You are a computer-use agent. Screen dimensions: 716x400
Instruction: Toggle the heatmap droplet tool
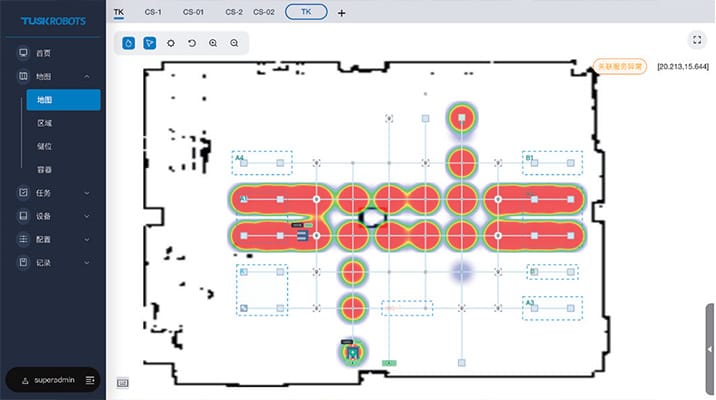(129, 43)
